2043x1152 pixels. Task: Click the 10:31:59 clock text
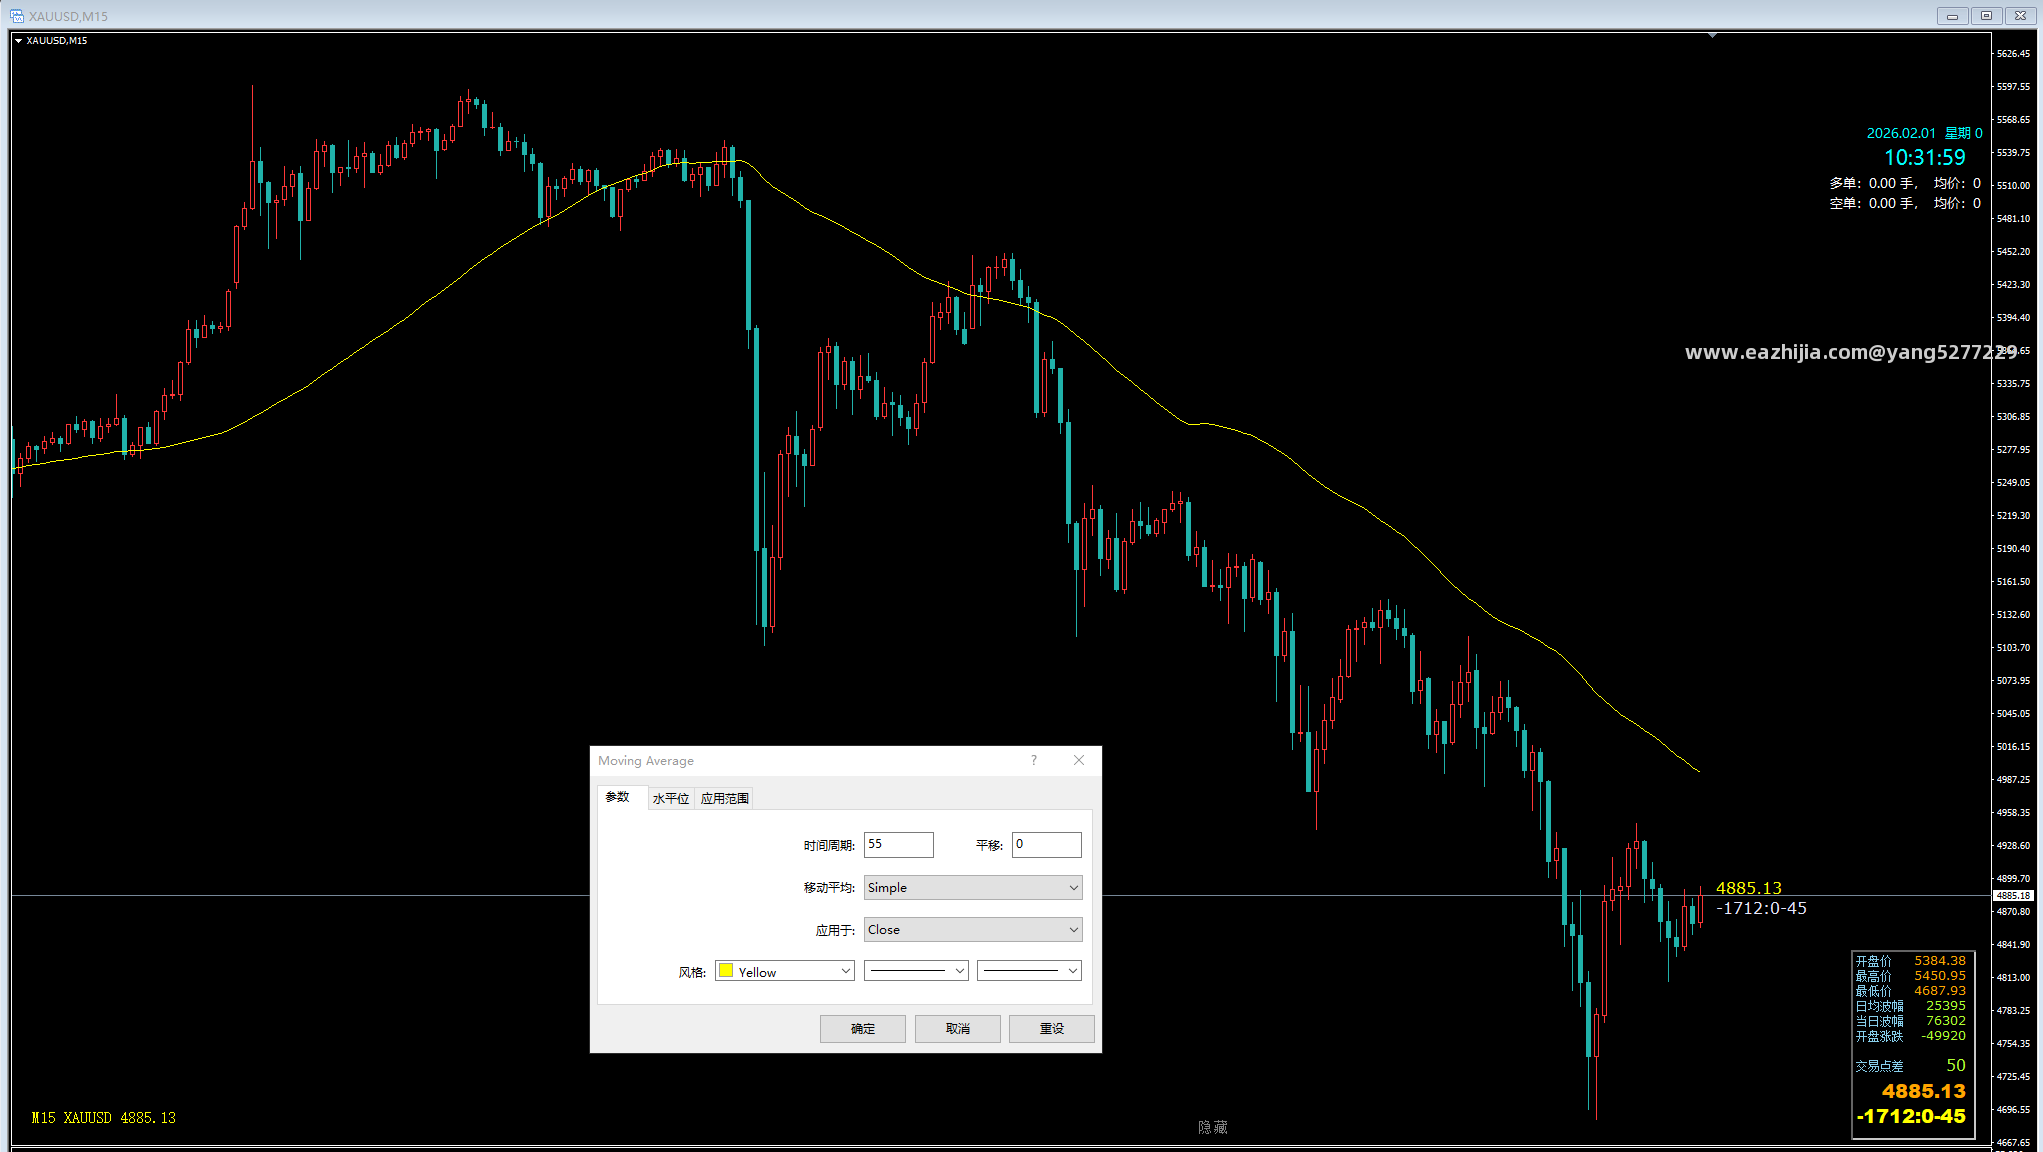pyautogui.click(x=1924, y=158)
